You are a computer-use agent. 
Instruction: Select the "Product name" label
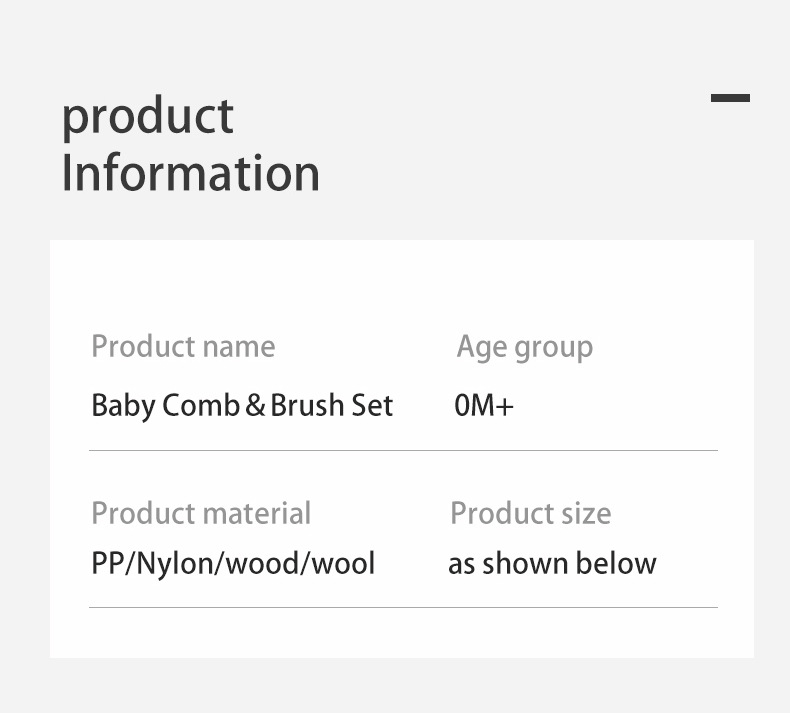(x=183, y=346)
